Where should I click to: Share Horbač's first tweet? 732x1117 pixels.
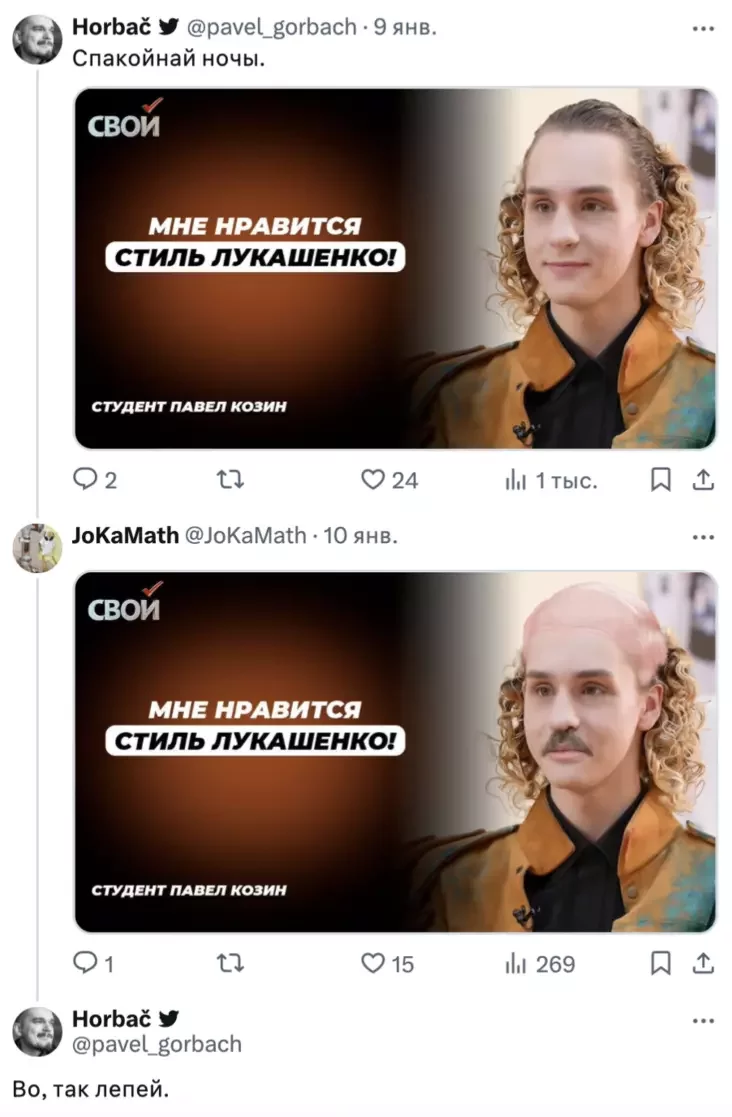[703, 479]
